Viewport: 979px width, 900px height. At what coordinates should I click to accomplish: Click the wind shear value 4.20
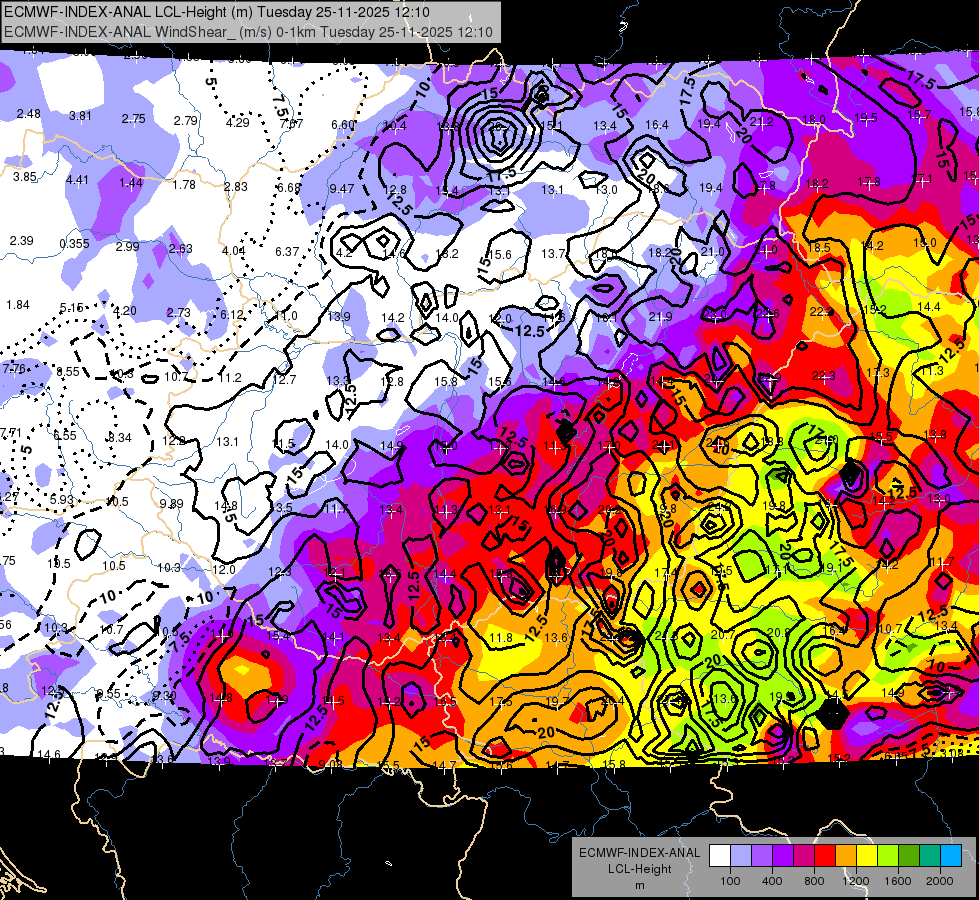[124, 310]
